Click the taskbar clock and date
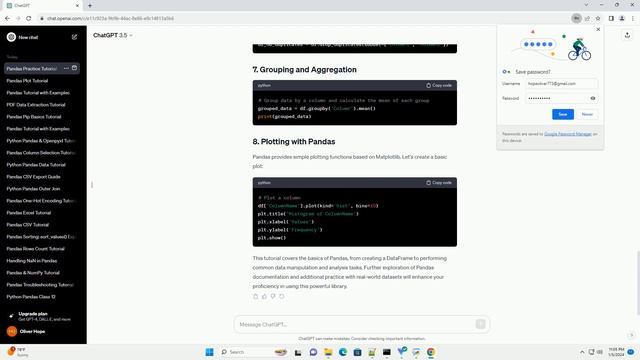 click(616, 352)
